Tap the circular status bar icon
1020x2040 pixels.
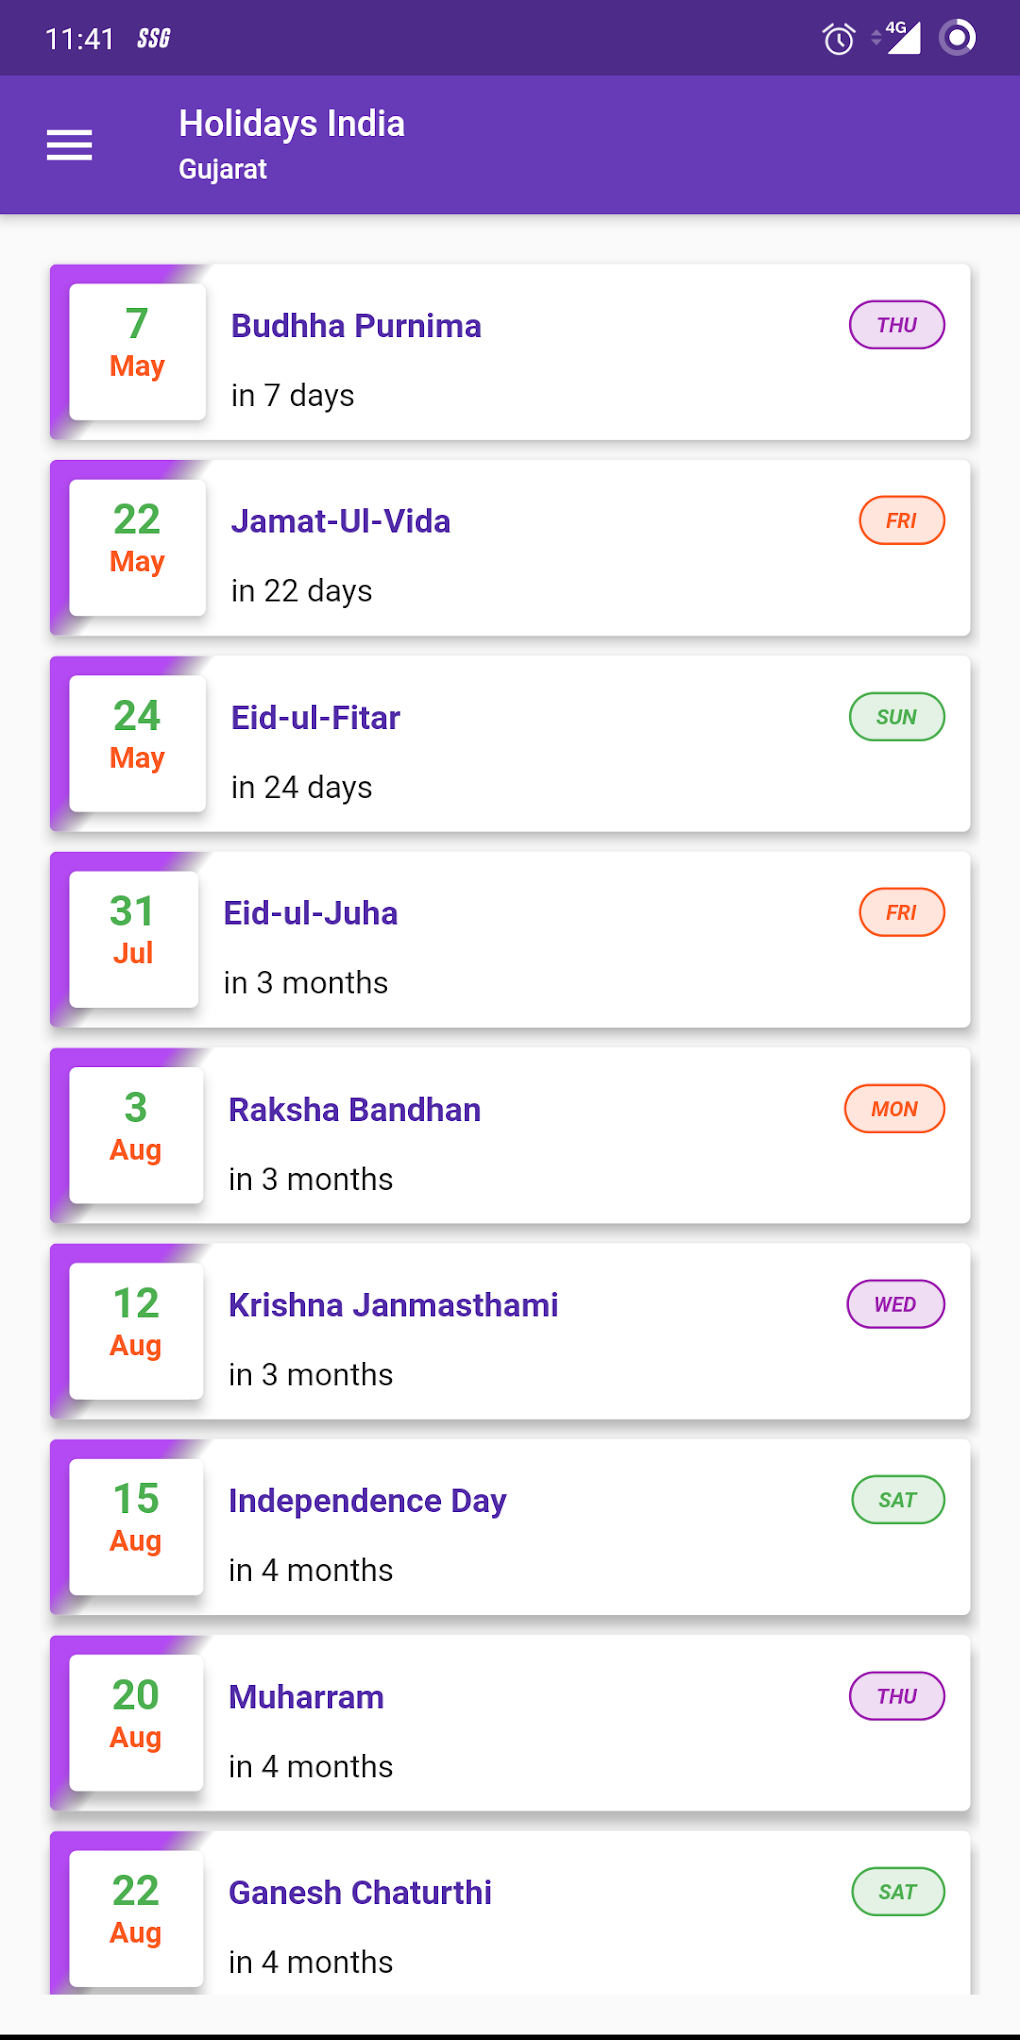tap(957, 38)
